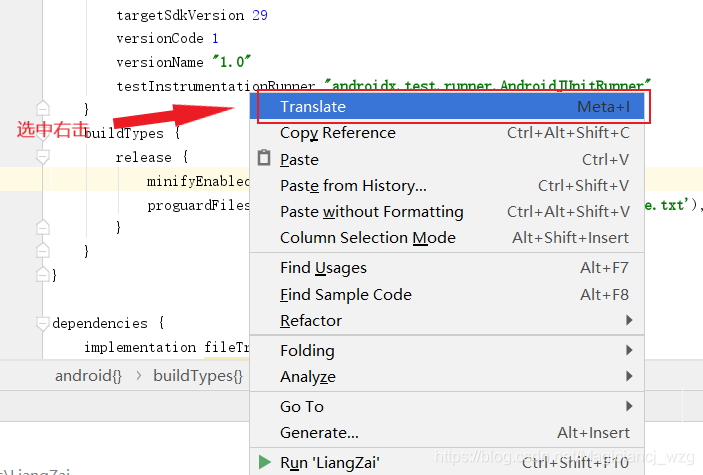Click fold end marker after testInstrumentationRunner
Image resolution: width=703 pixels, height=475 pixels.
coord(43,108)
